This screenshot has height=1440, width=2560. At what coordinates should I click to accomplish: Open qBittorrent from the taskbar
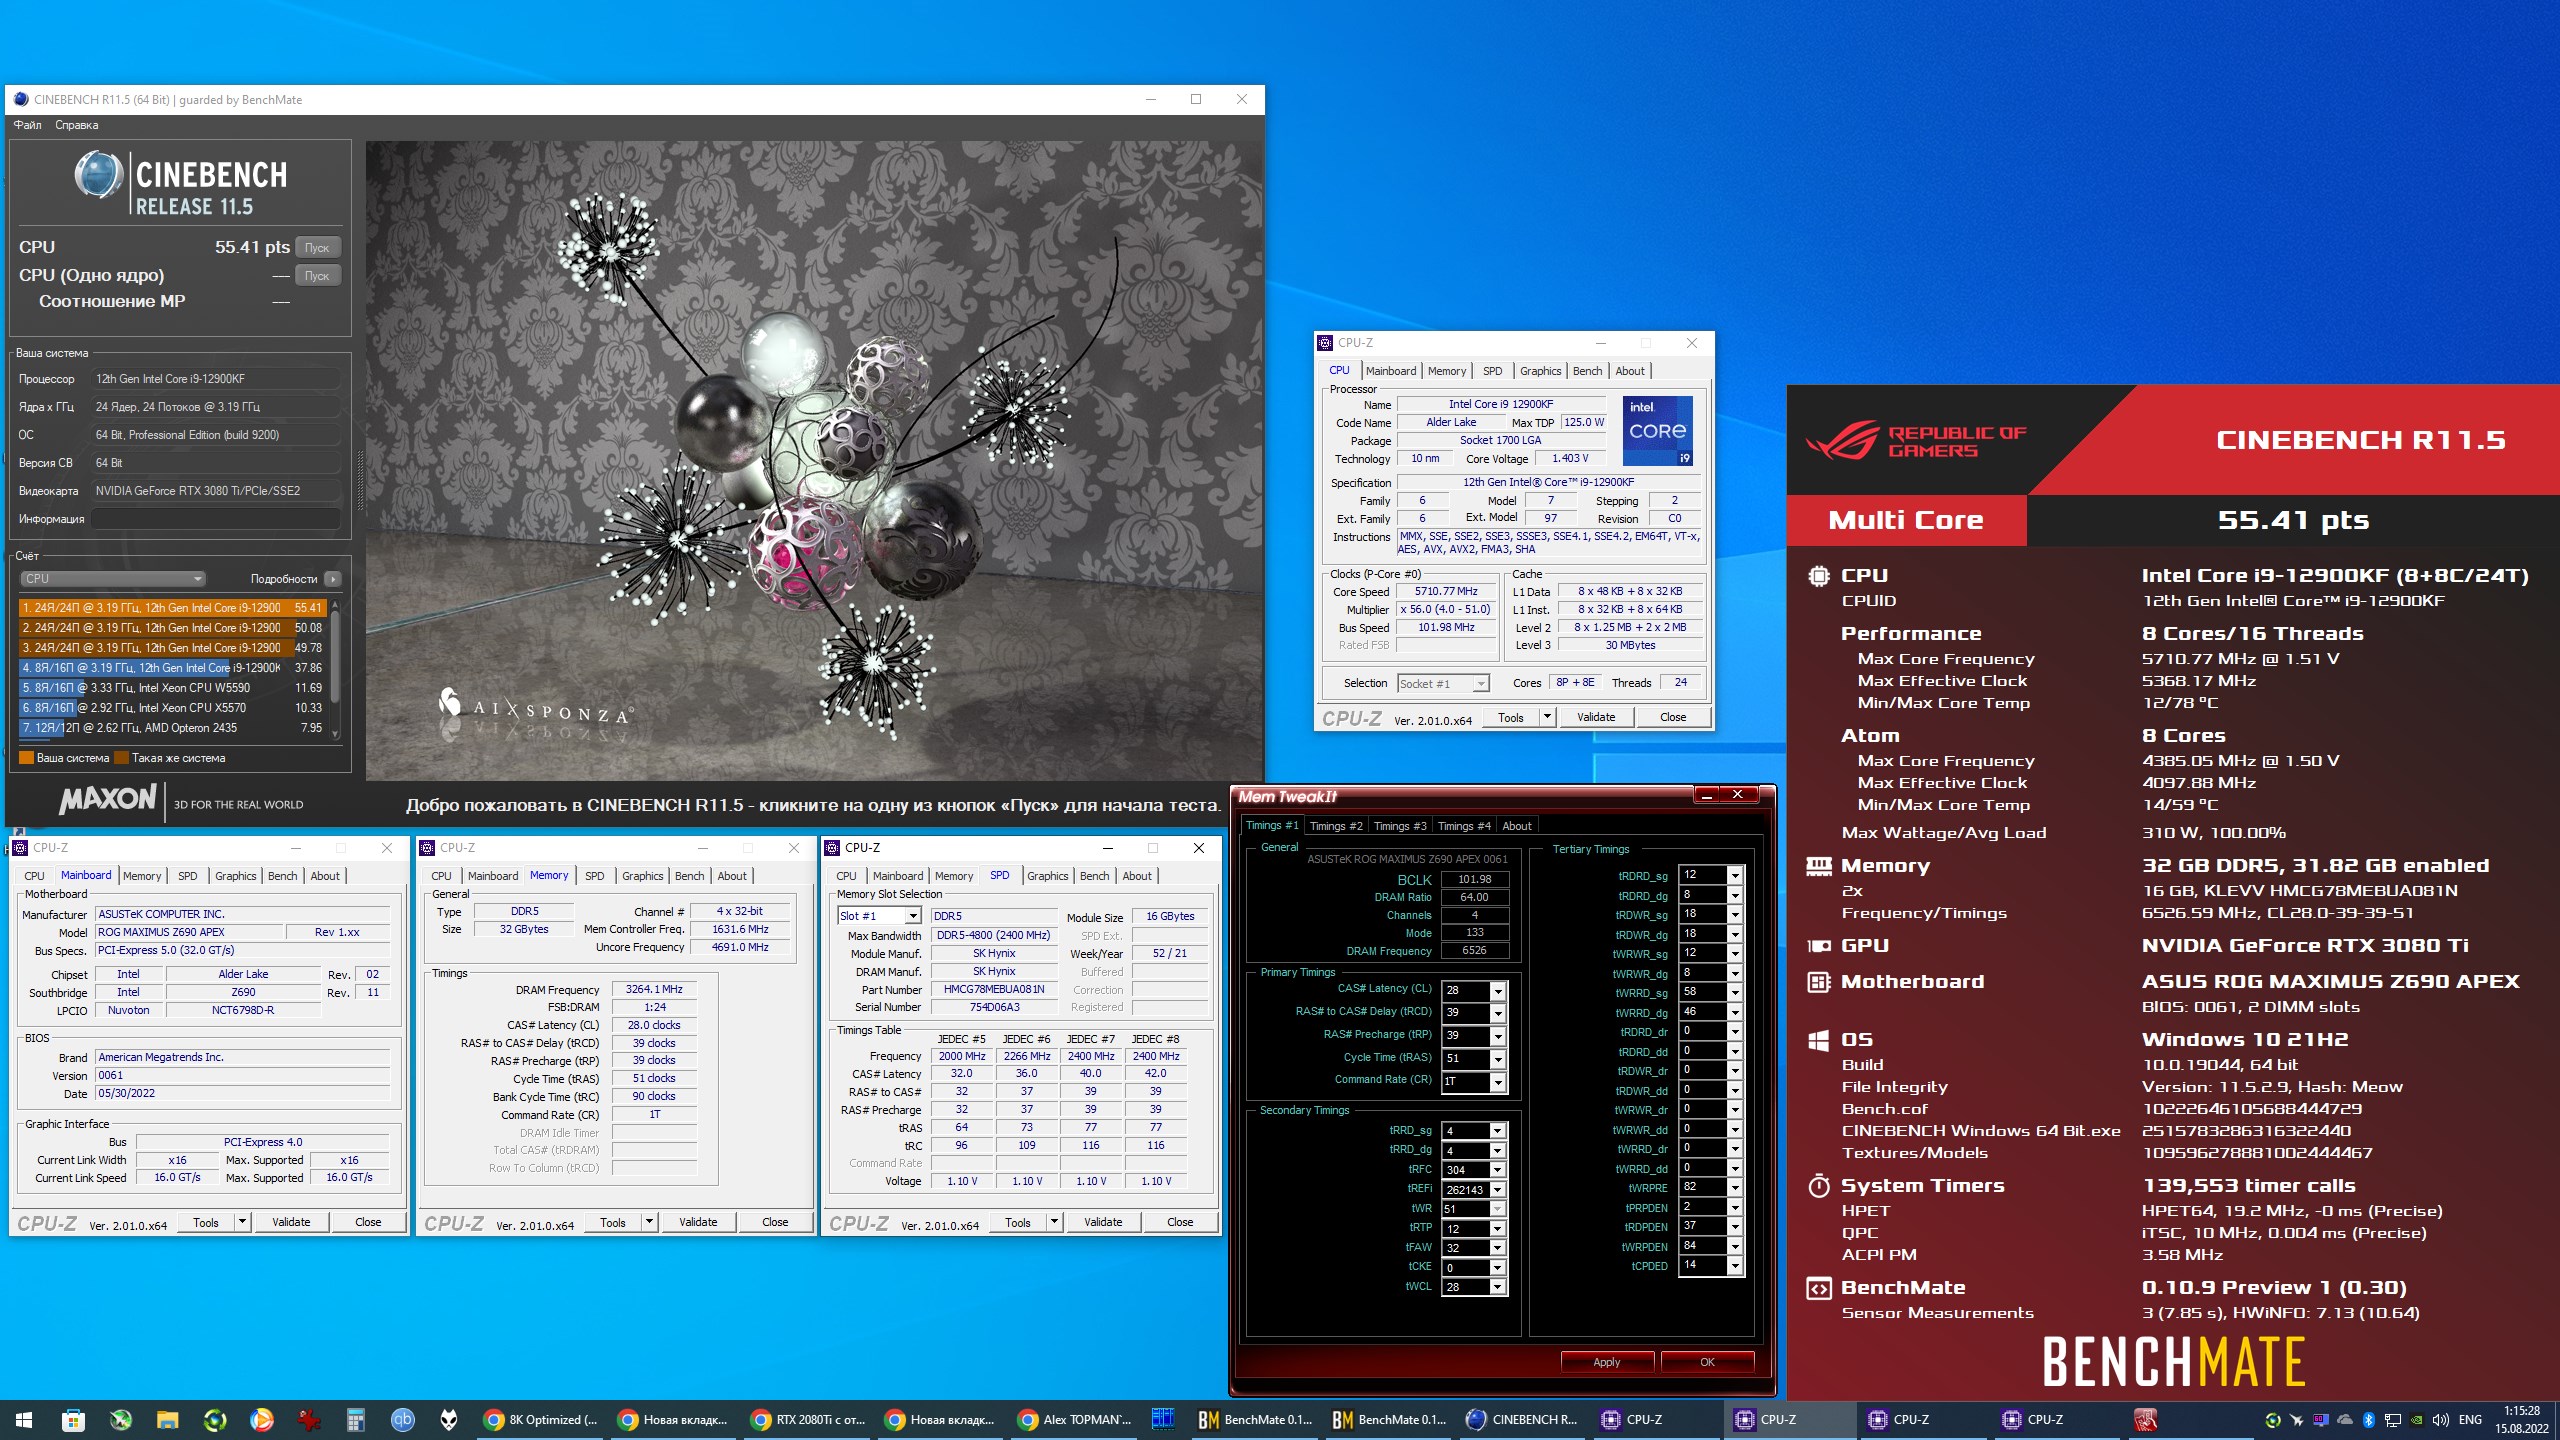tap(402, 1420)
